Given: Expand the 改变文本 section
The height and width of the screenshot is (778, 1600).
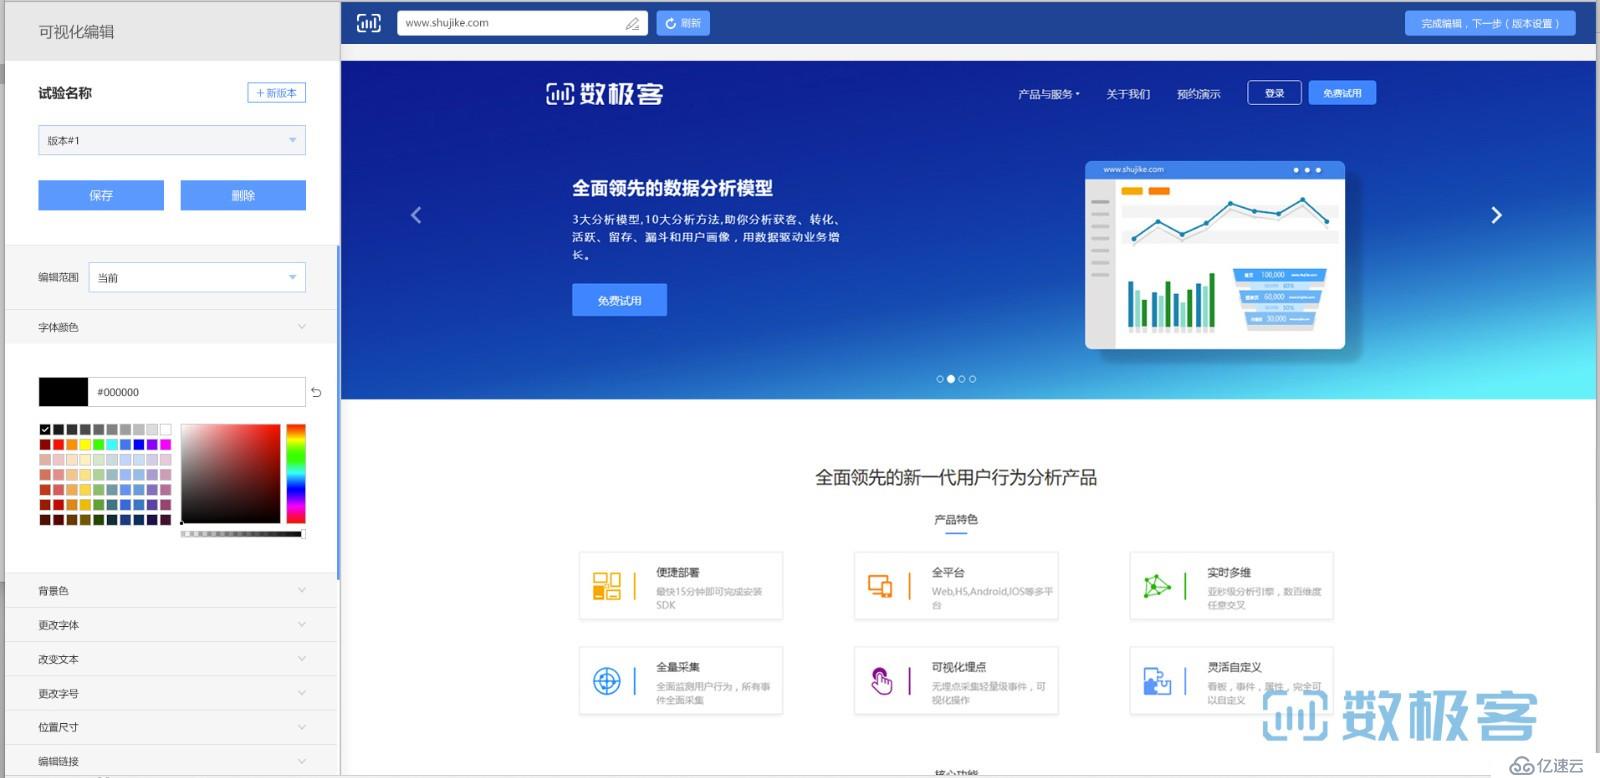Looking at the screenshot, I should coord(172,659).
